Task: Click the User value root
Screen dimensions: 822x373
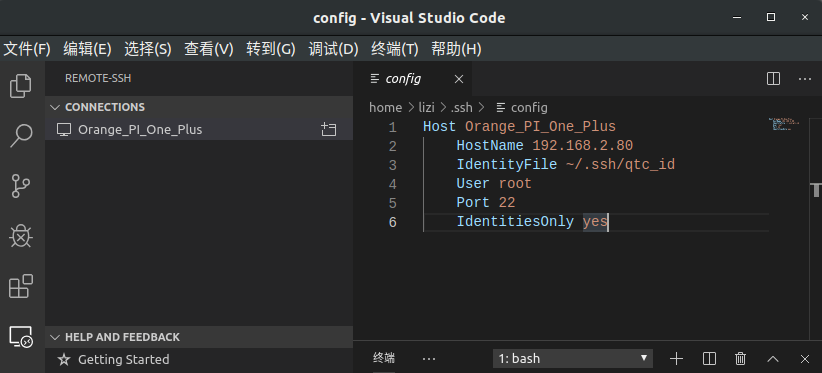Action: (515, 184)
